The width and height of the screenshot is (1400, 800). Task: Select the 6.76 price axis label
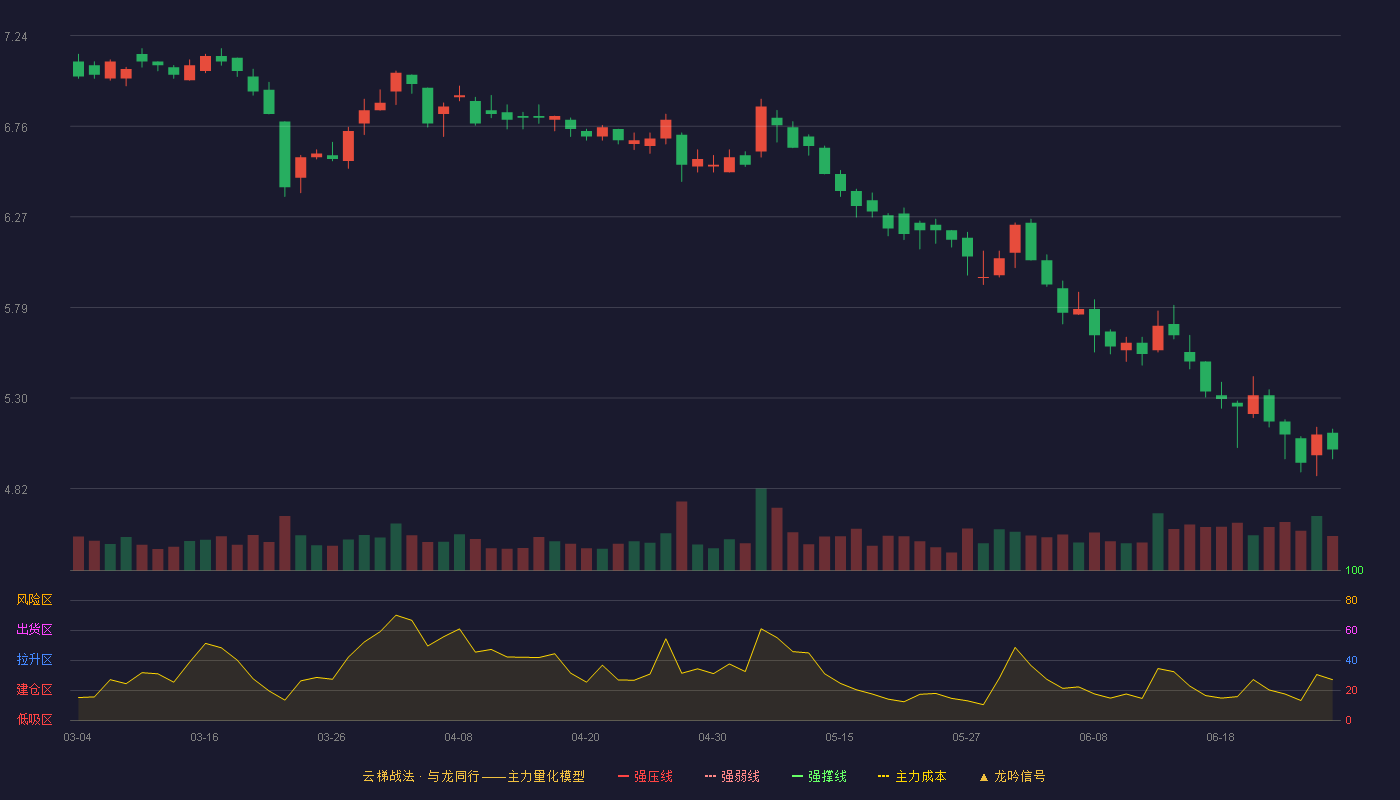point(16,127)
